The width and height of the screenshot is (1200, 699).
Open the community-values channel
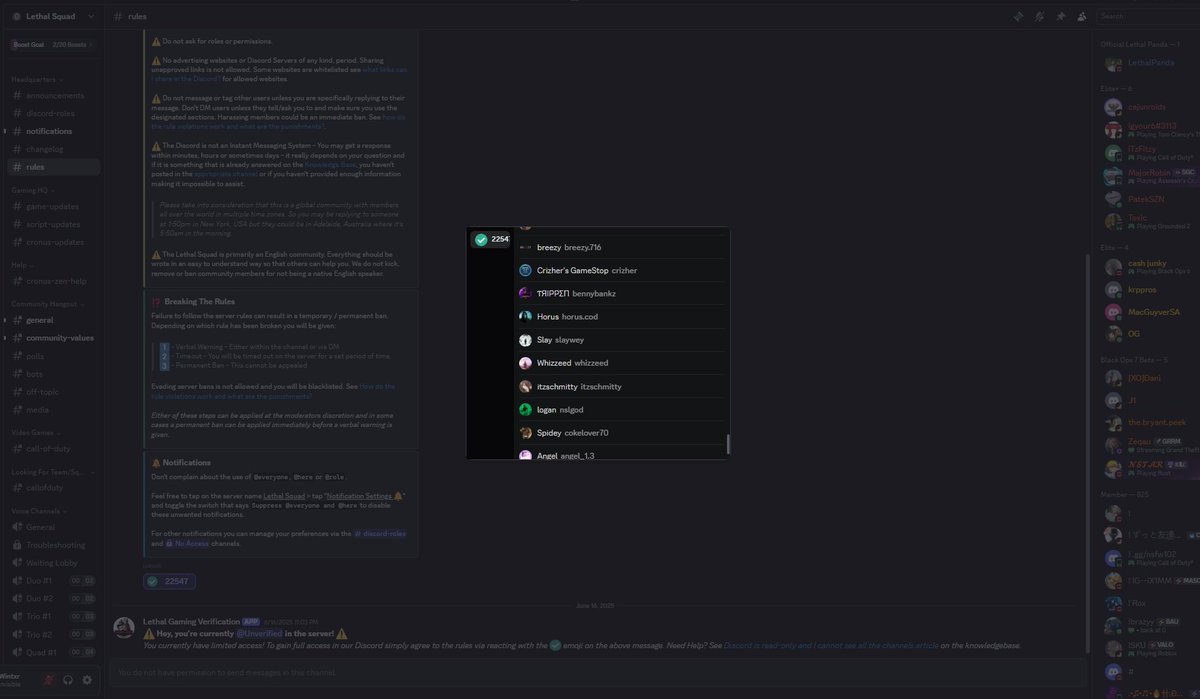pos(54,338)
